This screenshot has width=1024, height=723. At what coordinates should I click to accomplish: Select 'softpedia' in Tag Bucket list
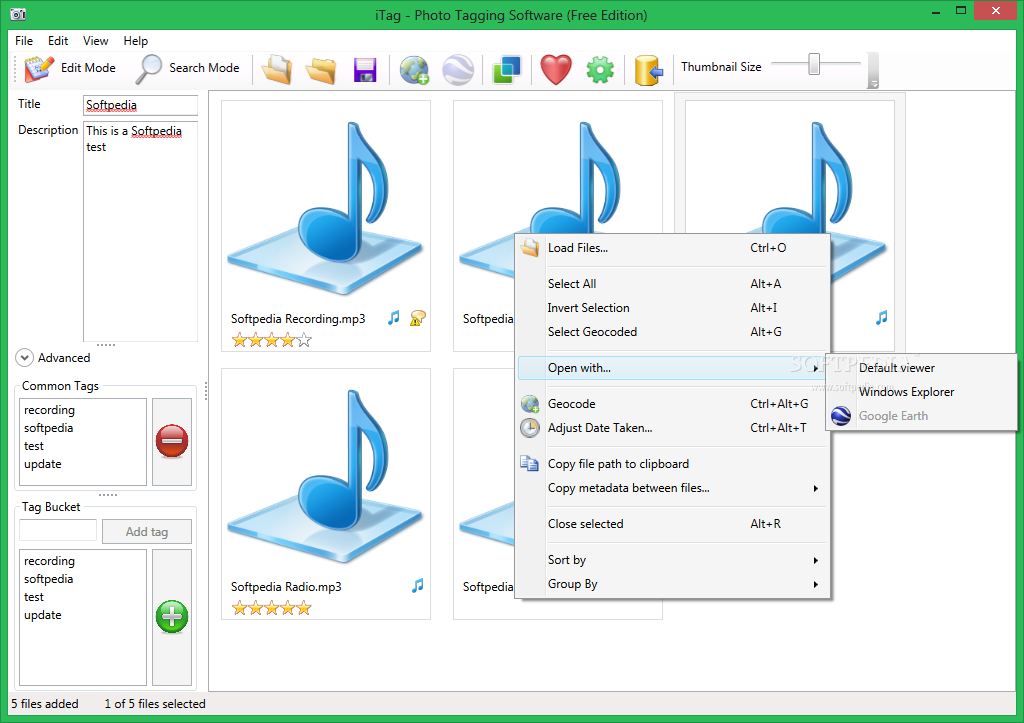click(x=48, y=579)
